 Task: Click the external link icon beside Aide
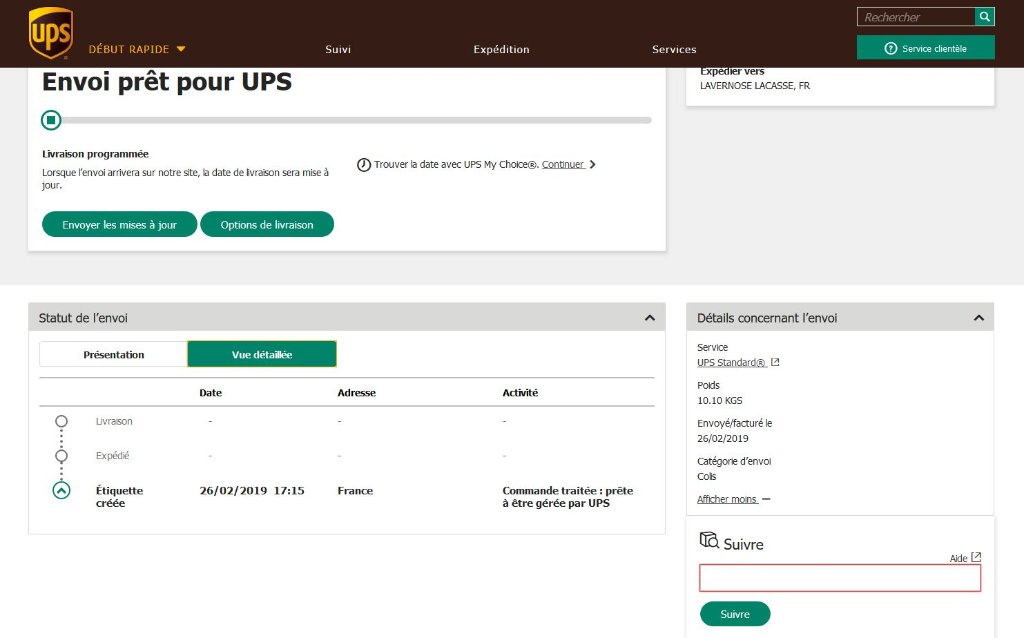click(976, 557)
